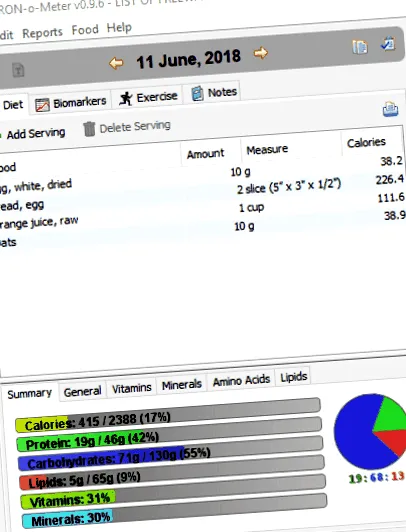Click the Minerals 30% progress bar
This screenshot has height=532, width=406.
(175, 512)
